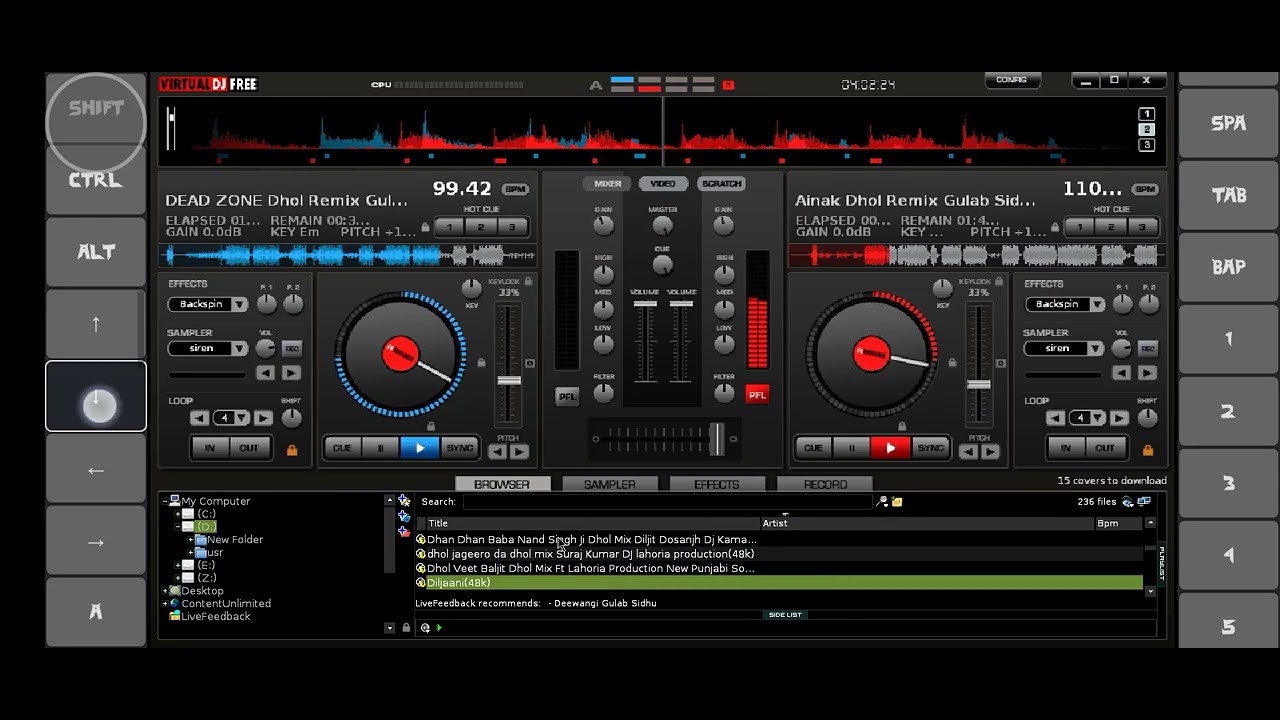Set loop IN point on left deck

point(210,448)
